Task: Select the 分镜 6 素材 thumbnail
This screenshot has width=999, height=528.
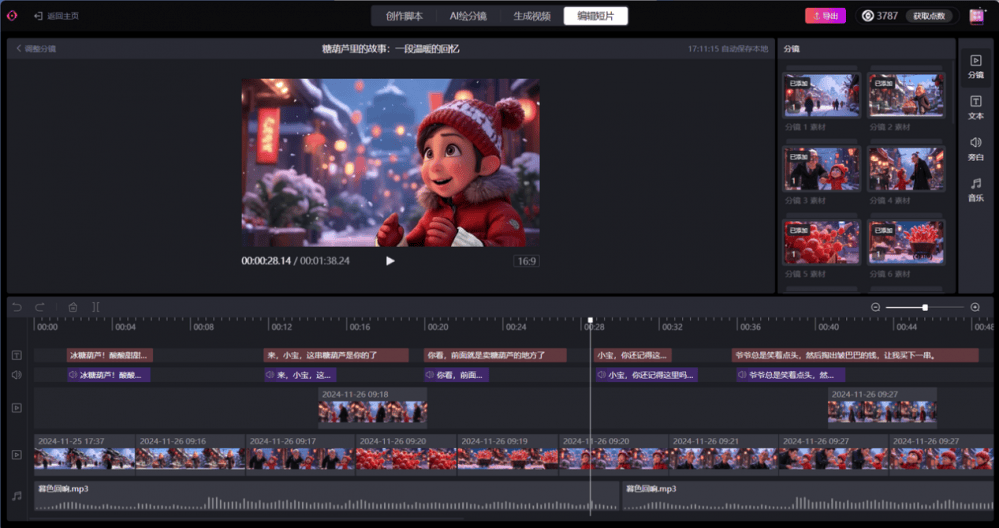Action: coord(906,242)
